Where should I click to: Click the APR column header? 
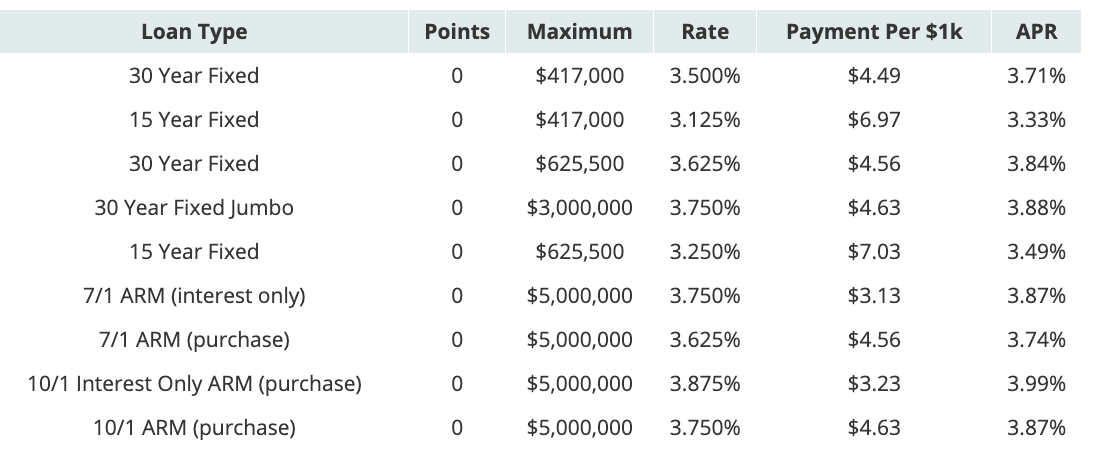(x=1036, y=32)
